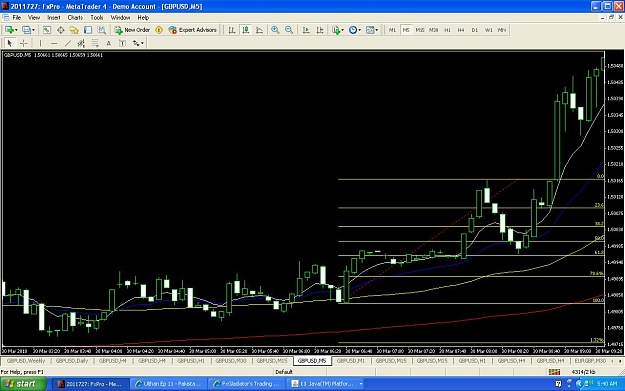The height and width of the screenshot is (391, 625).
Task: Open the Help menu
Action: tap(143, 18)
